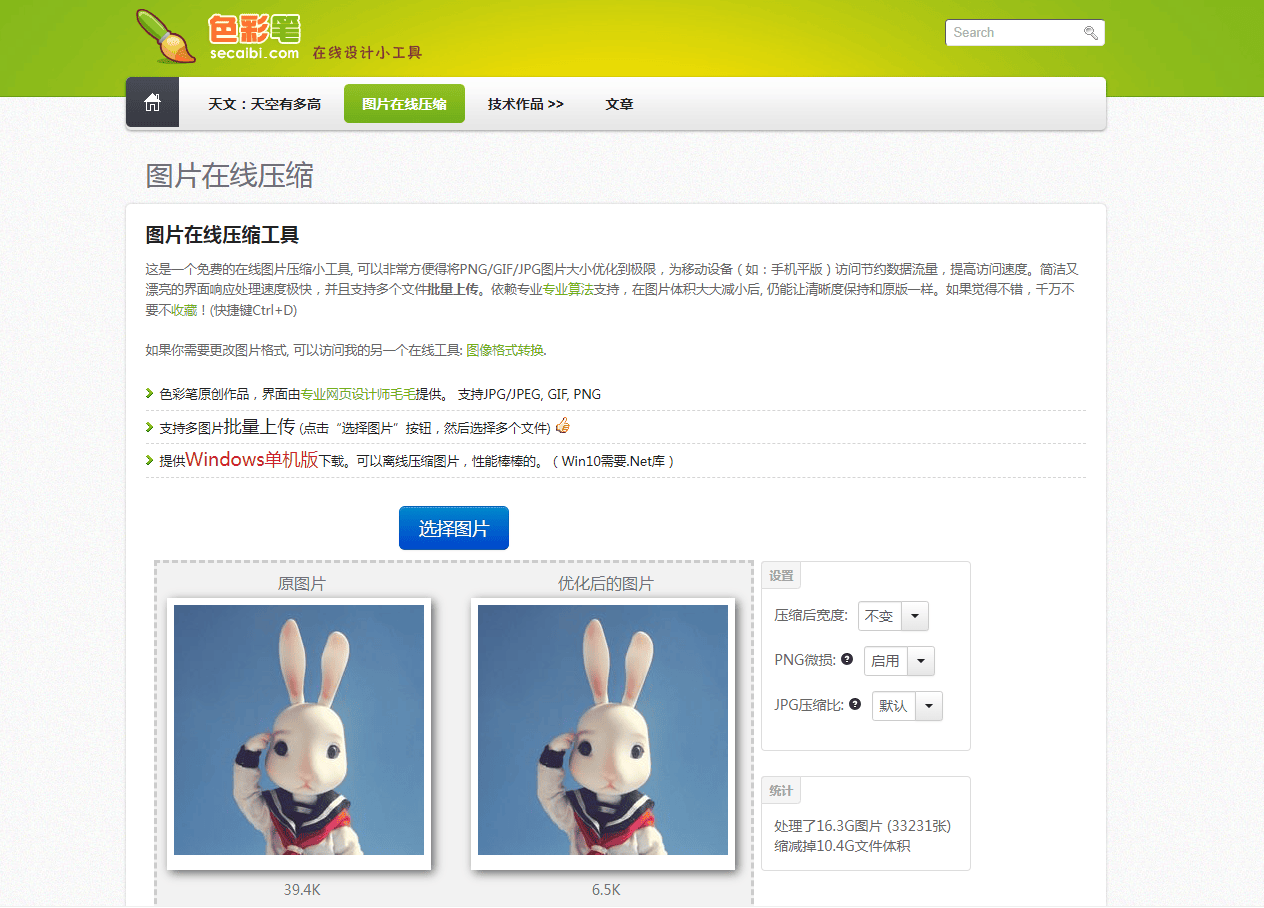Go to the 文章 menu item
This screenshot has width=1264, height=908.
pyautogui.click(x=619, y=104)
